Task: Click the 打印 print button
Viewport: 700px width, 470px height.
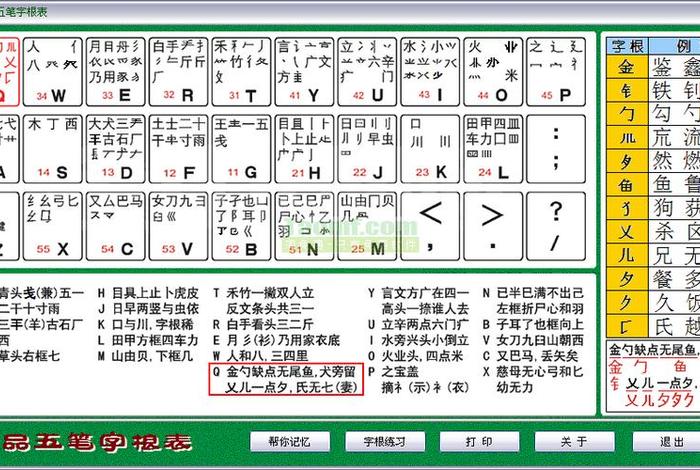Action: [x=479, y=442]
